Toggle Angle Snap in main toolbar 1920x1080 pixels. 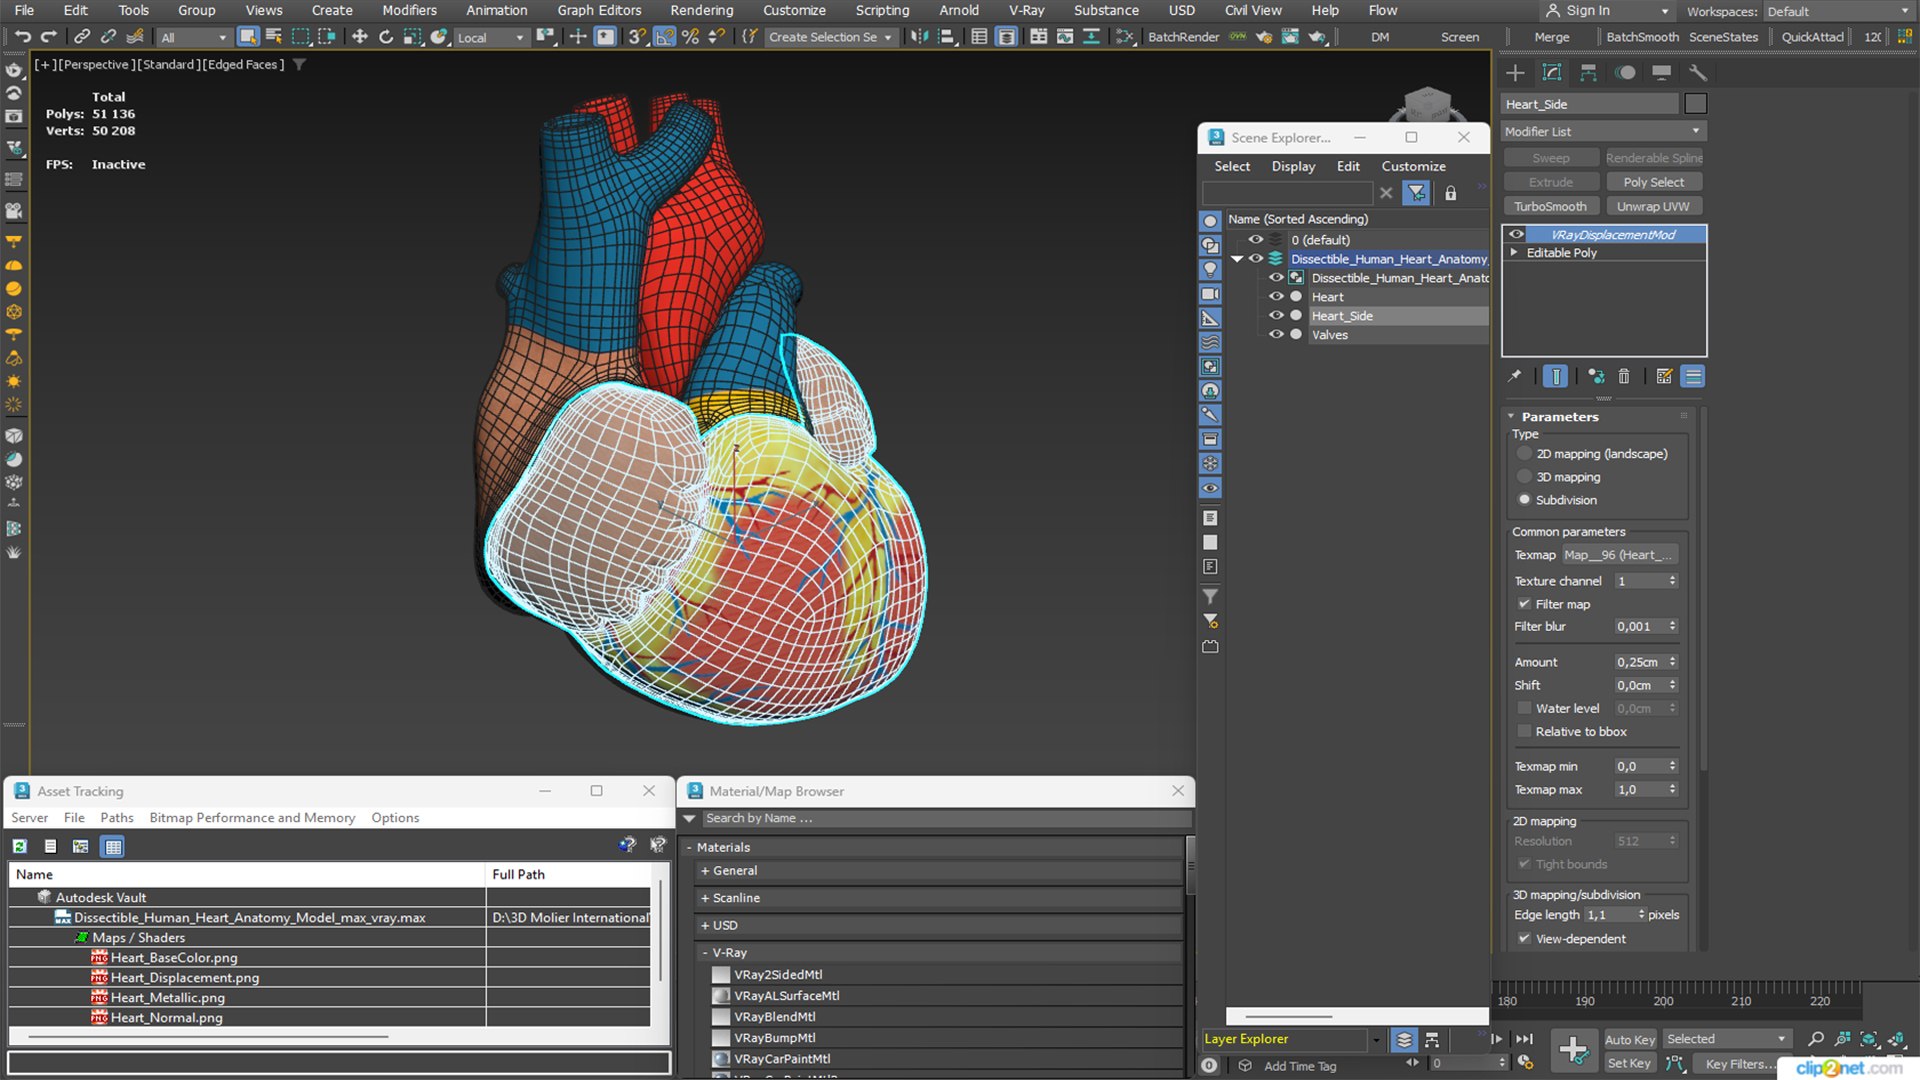point(664,37)
